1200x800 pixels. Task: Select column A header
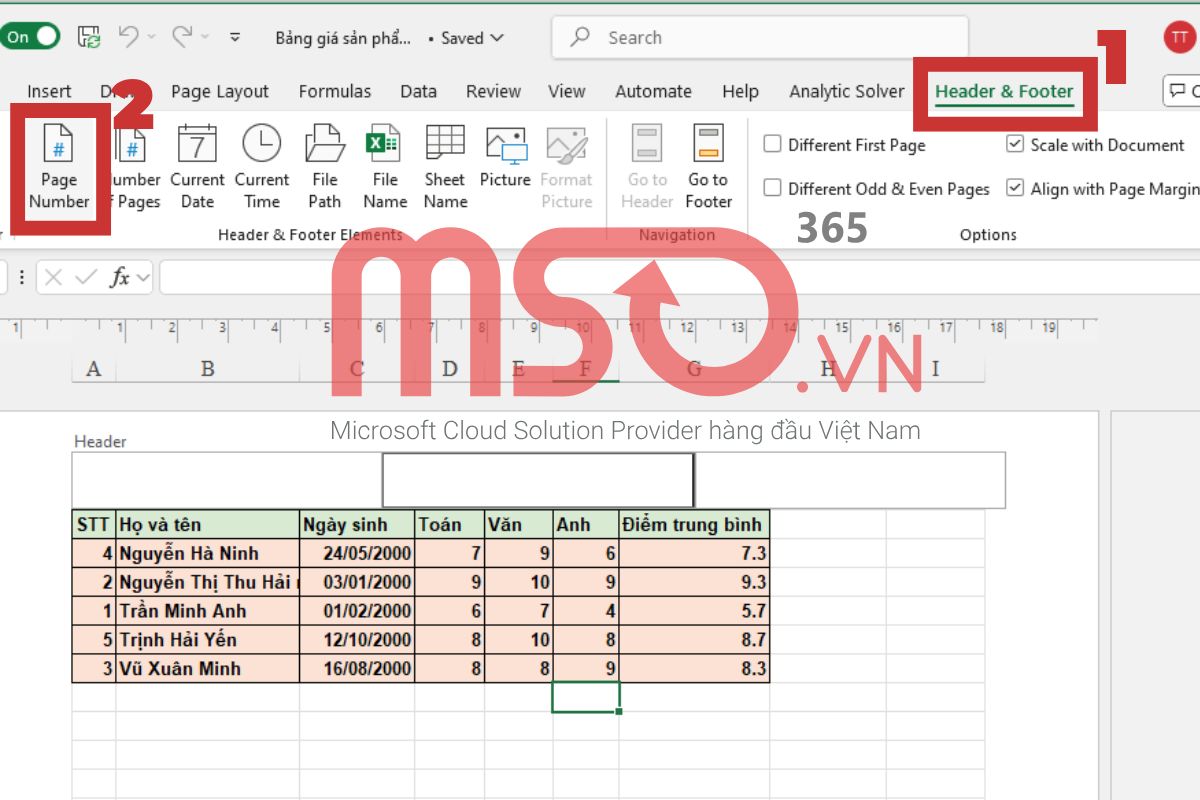click(x=94, y=369)
